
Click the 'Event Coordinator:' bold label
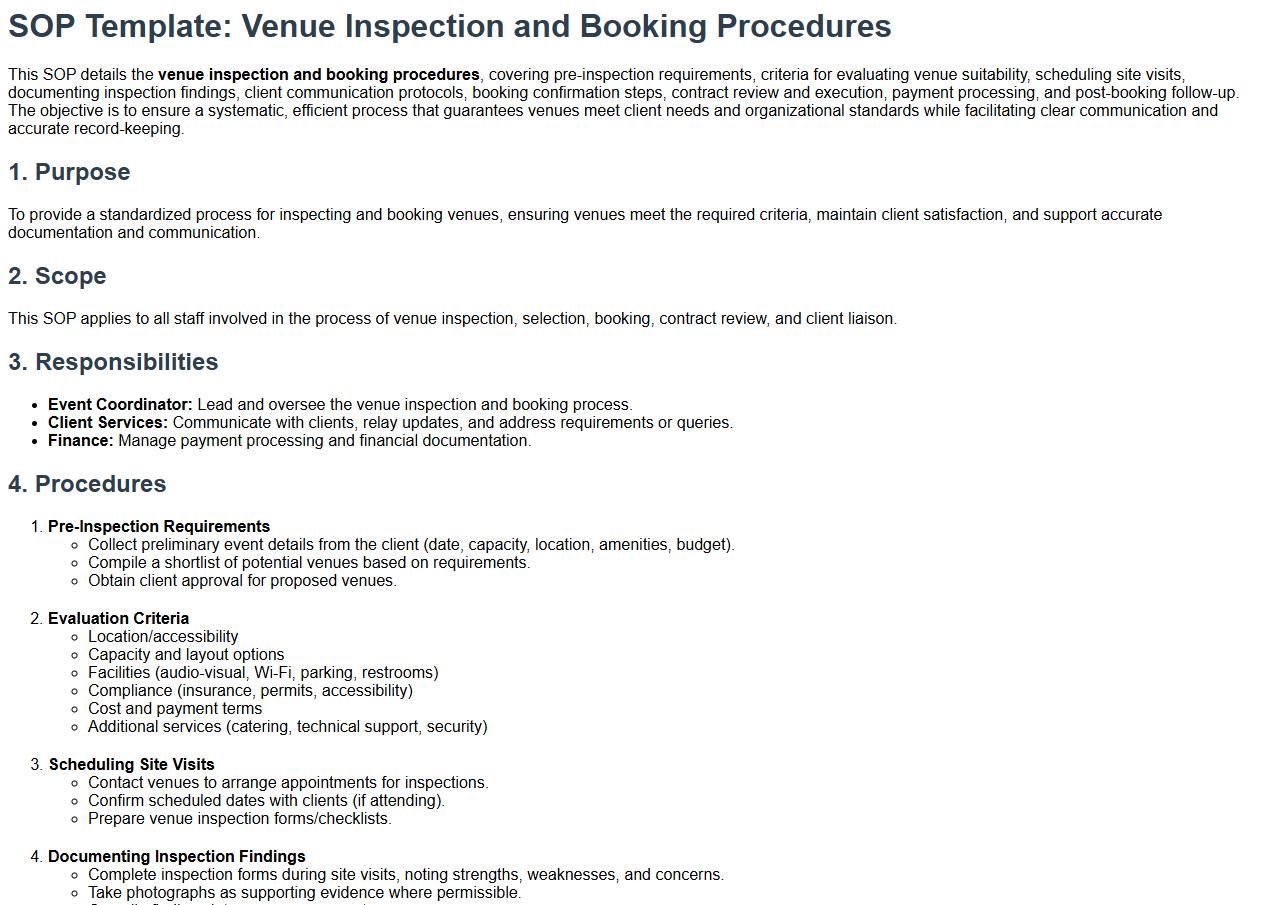pyautogui.click(x=120, y=405)
